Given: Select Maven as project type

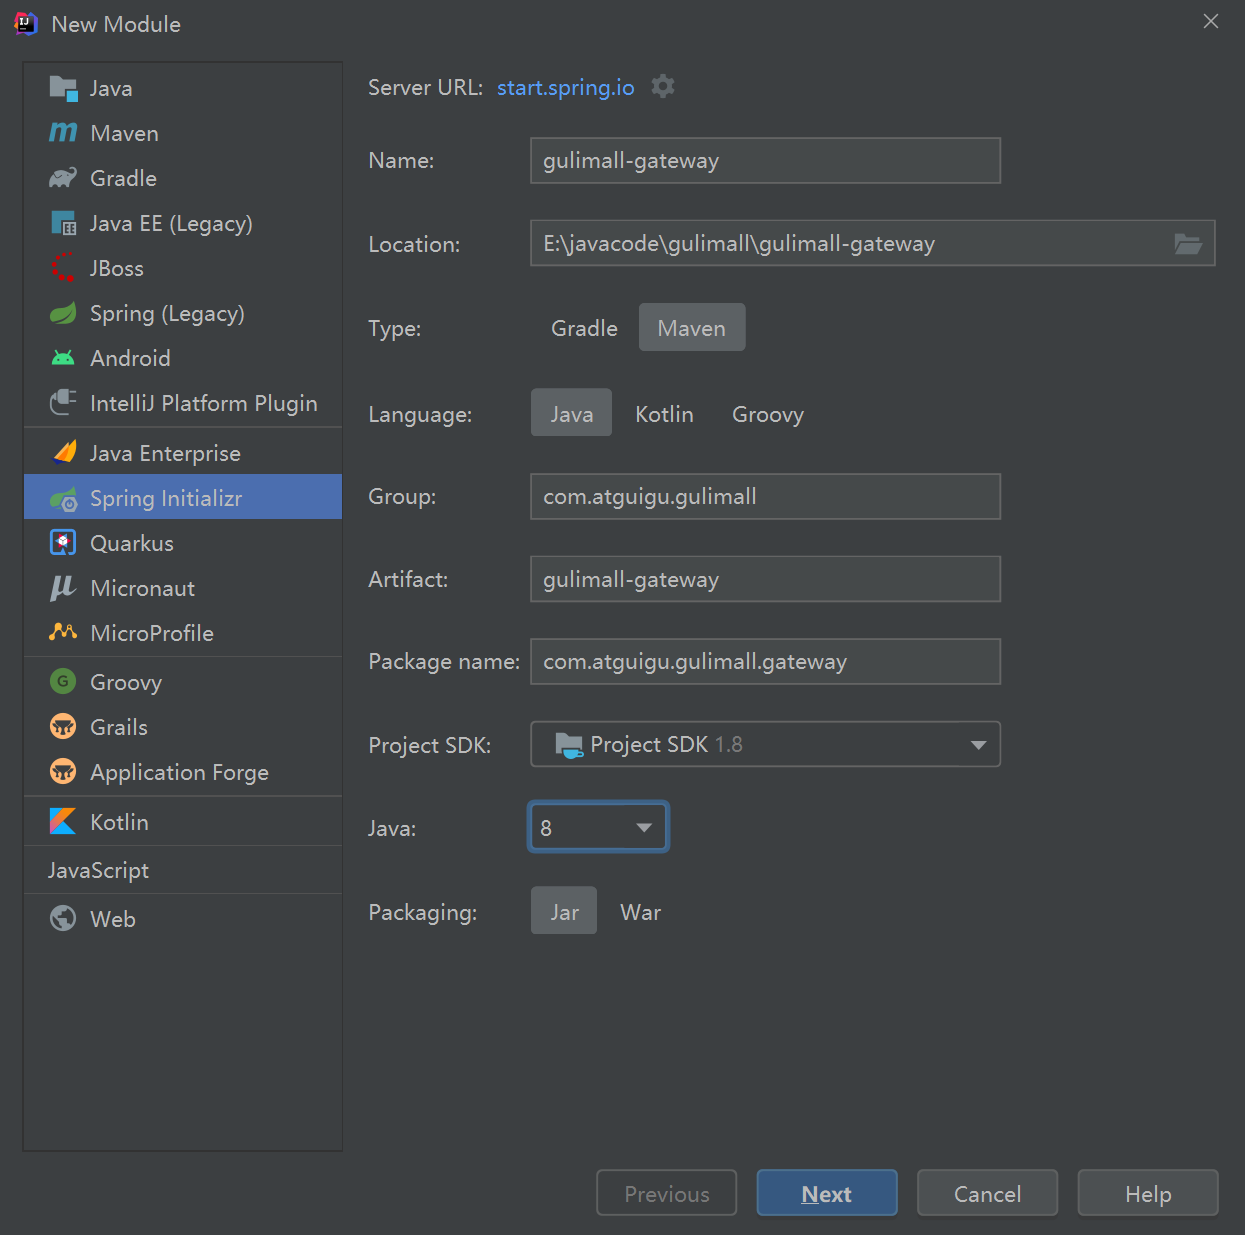Looking at the screenshot, I should click(x=692, y=328).
